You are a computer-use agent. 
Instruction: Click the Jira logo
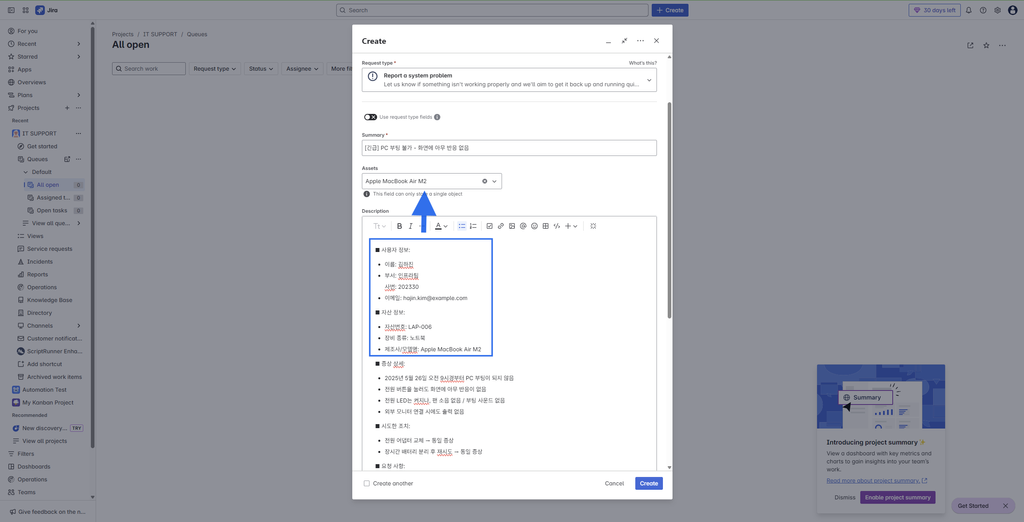click(46, 10)
